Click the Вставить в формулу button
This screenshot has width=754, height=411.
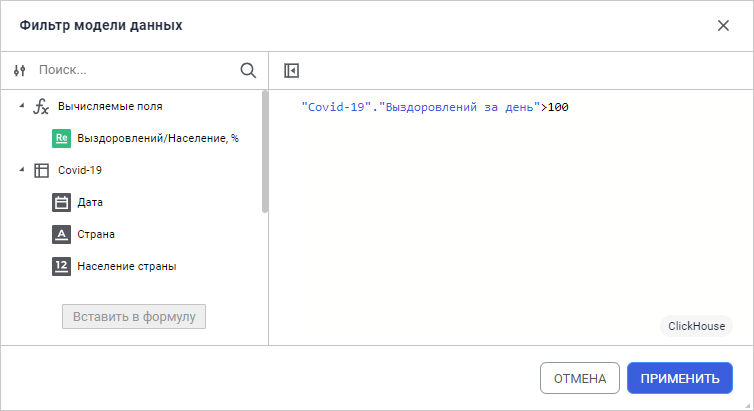tap(134, 317)
